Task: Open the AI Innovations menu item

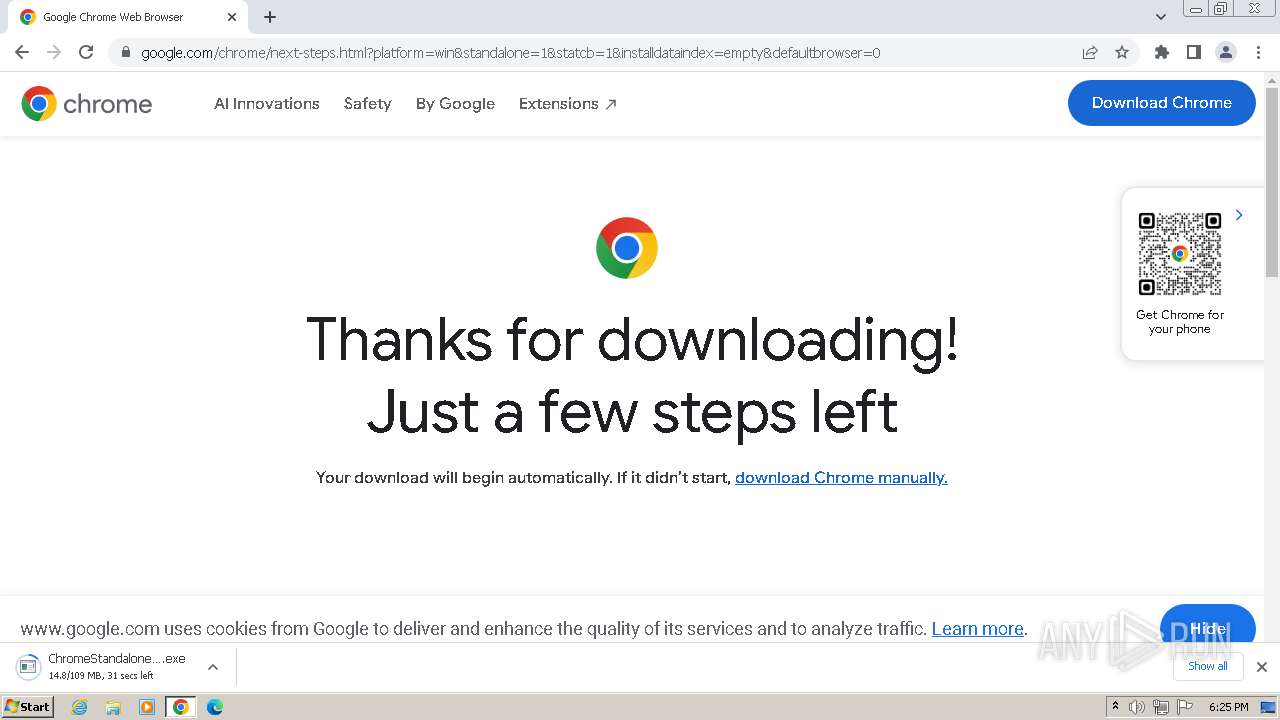Action: 267,104
